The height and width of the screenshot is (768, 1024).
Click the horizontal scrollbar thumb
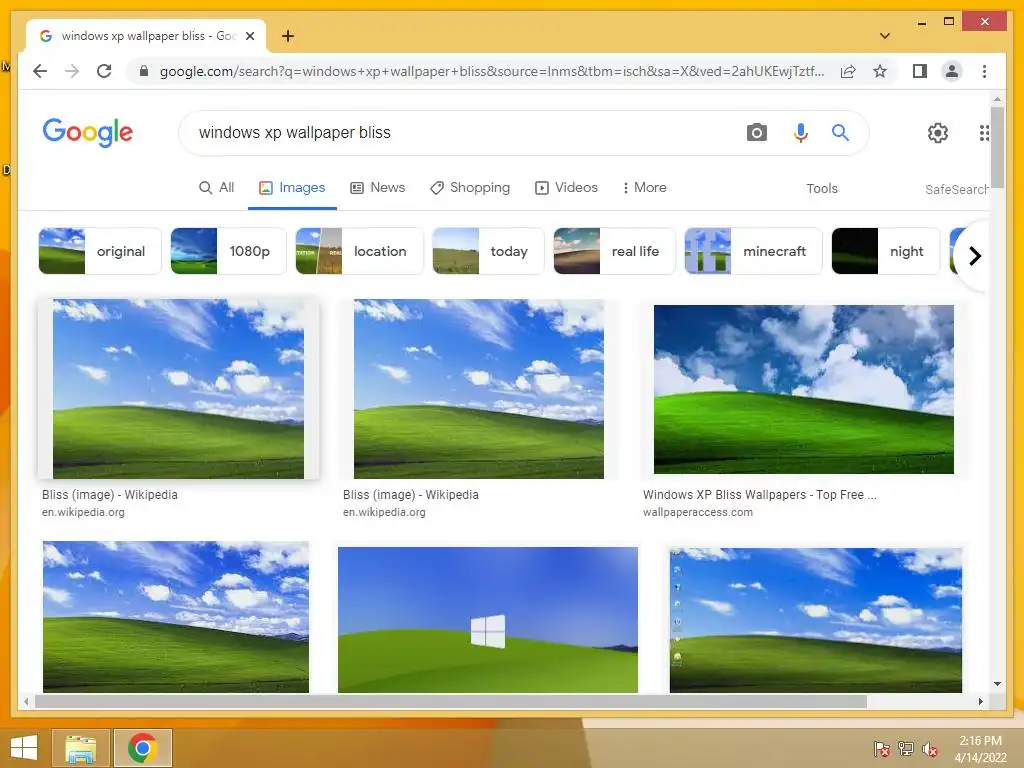click(x=451, y=701)
